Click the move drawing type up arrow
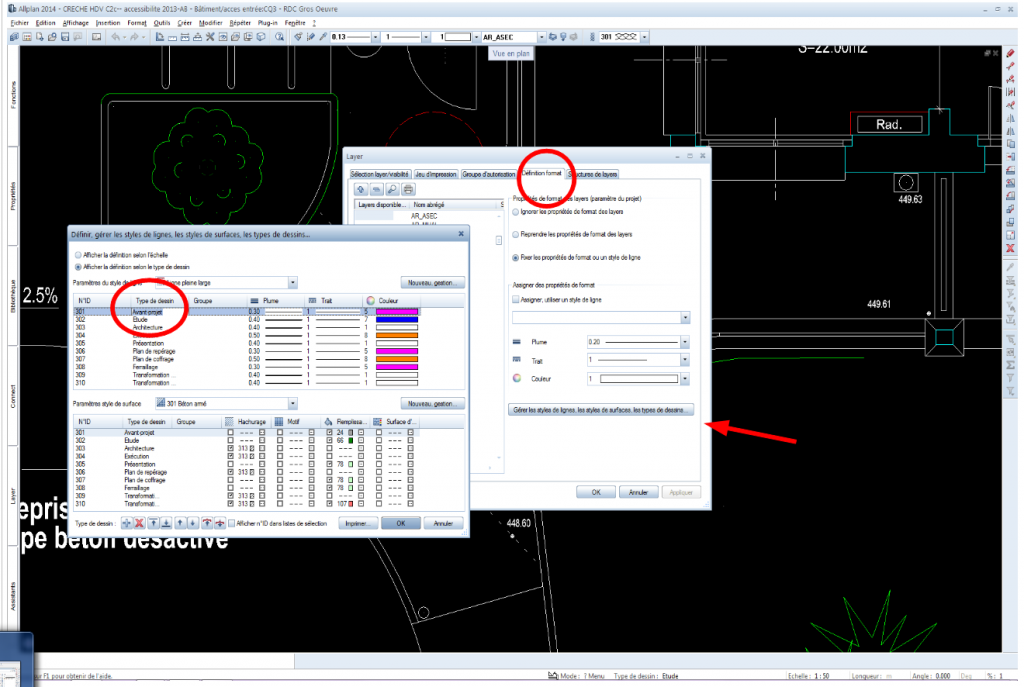 pos(180,523)
